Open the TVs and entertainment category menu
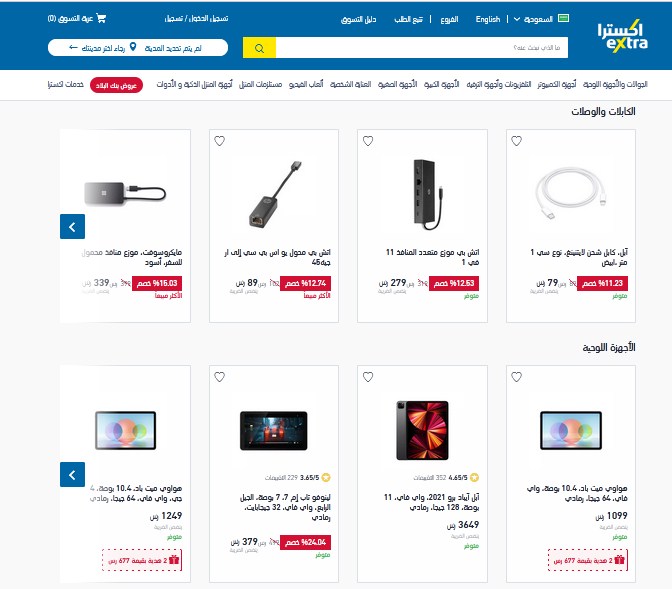Image resolution: width=672 pixels, height=589 pixels. 499,84
